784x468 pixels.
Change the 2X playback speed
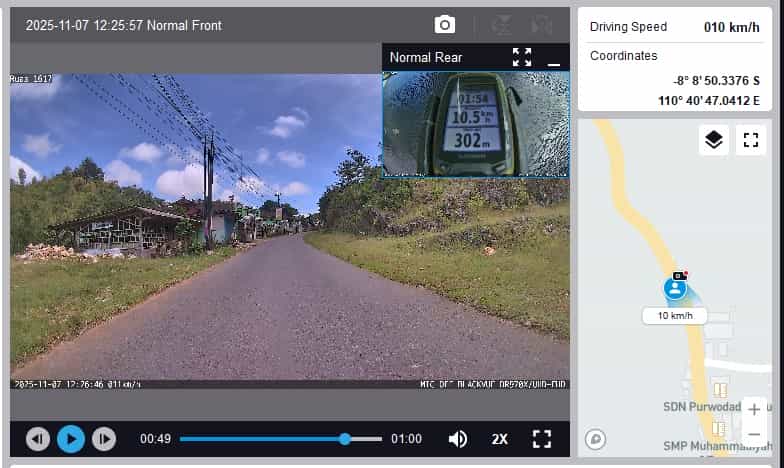pyautogui.click(x=500, y=439)
